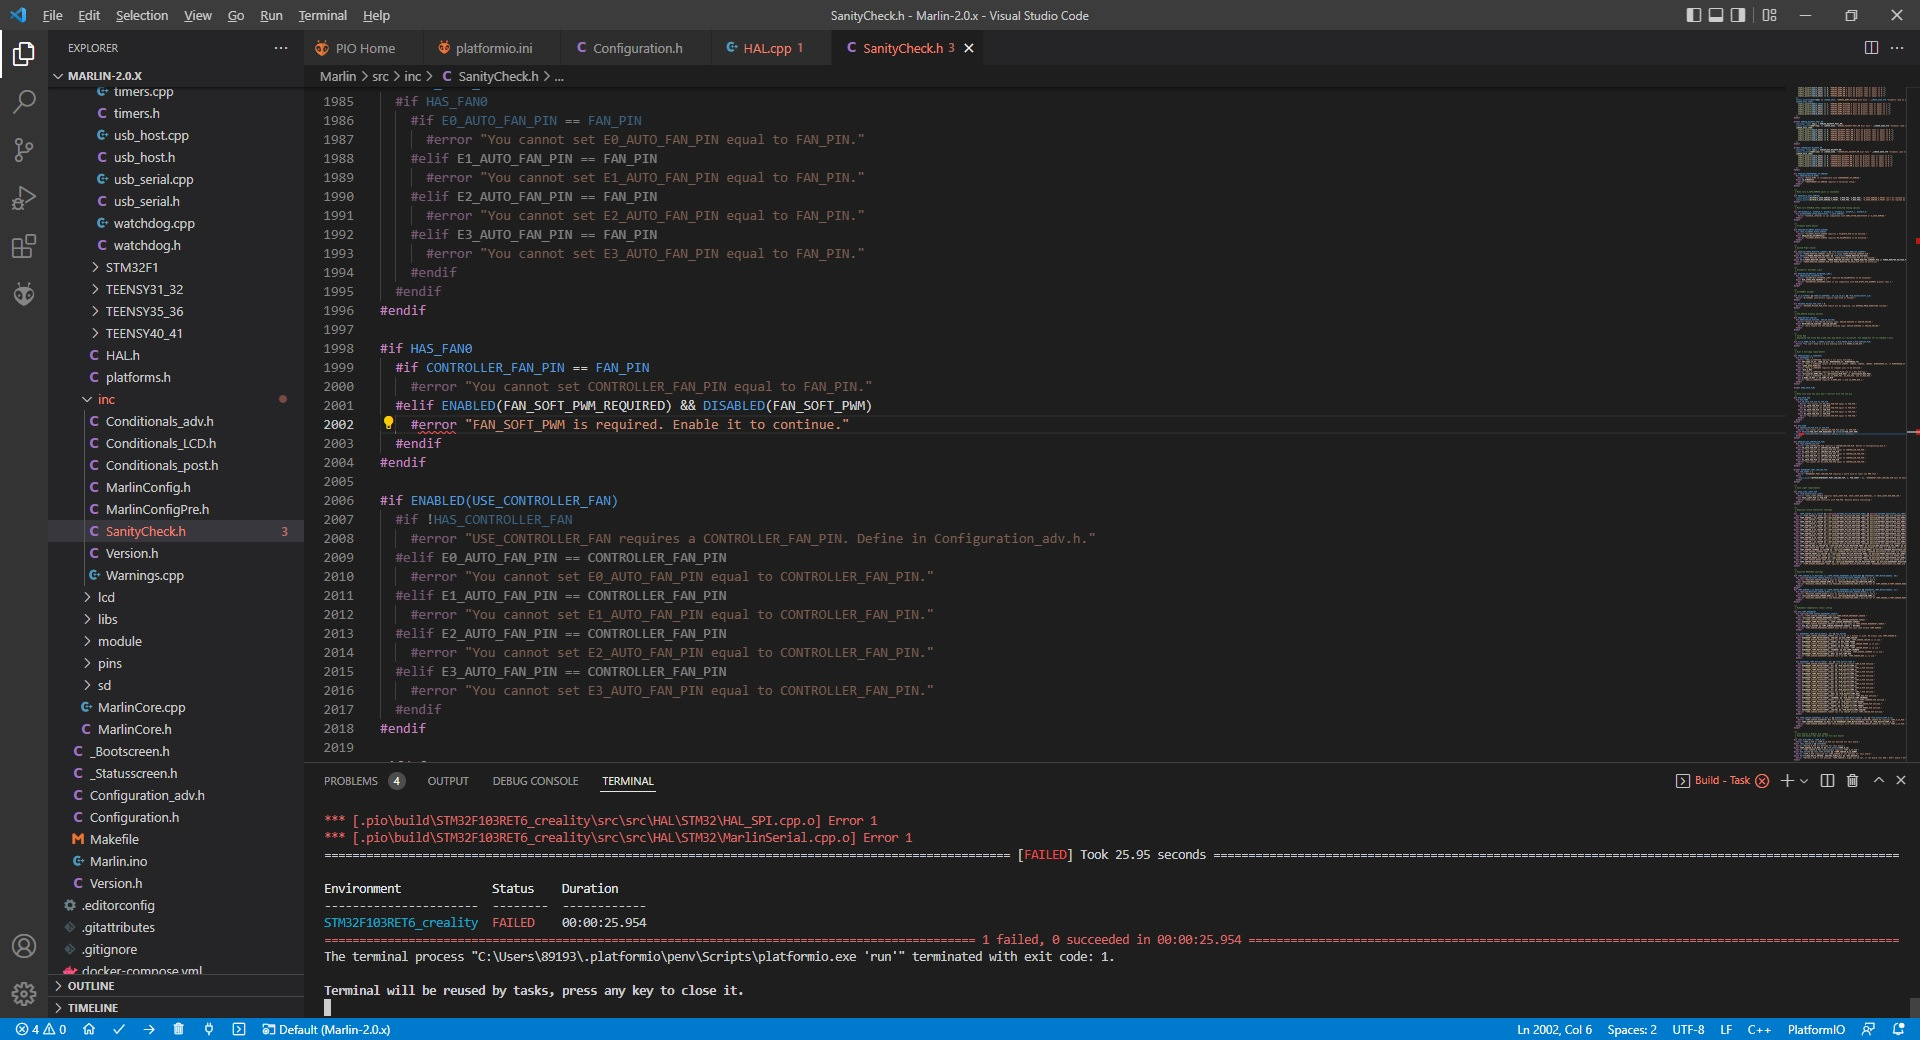Switch to the Configuration.h editor tab

pos(637,48)
